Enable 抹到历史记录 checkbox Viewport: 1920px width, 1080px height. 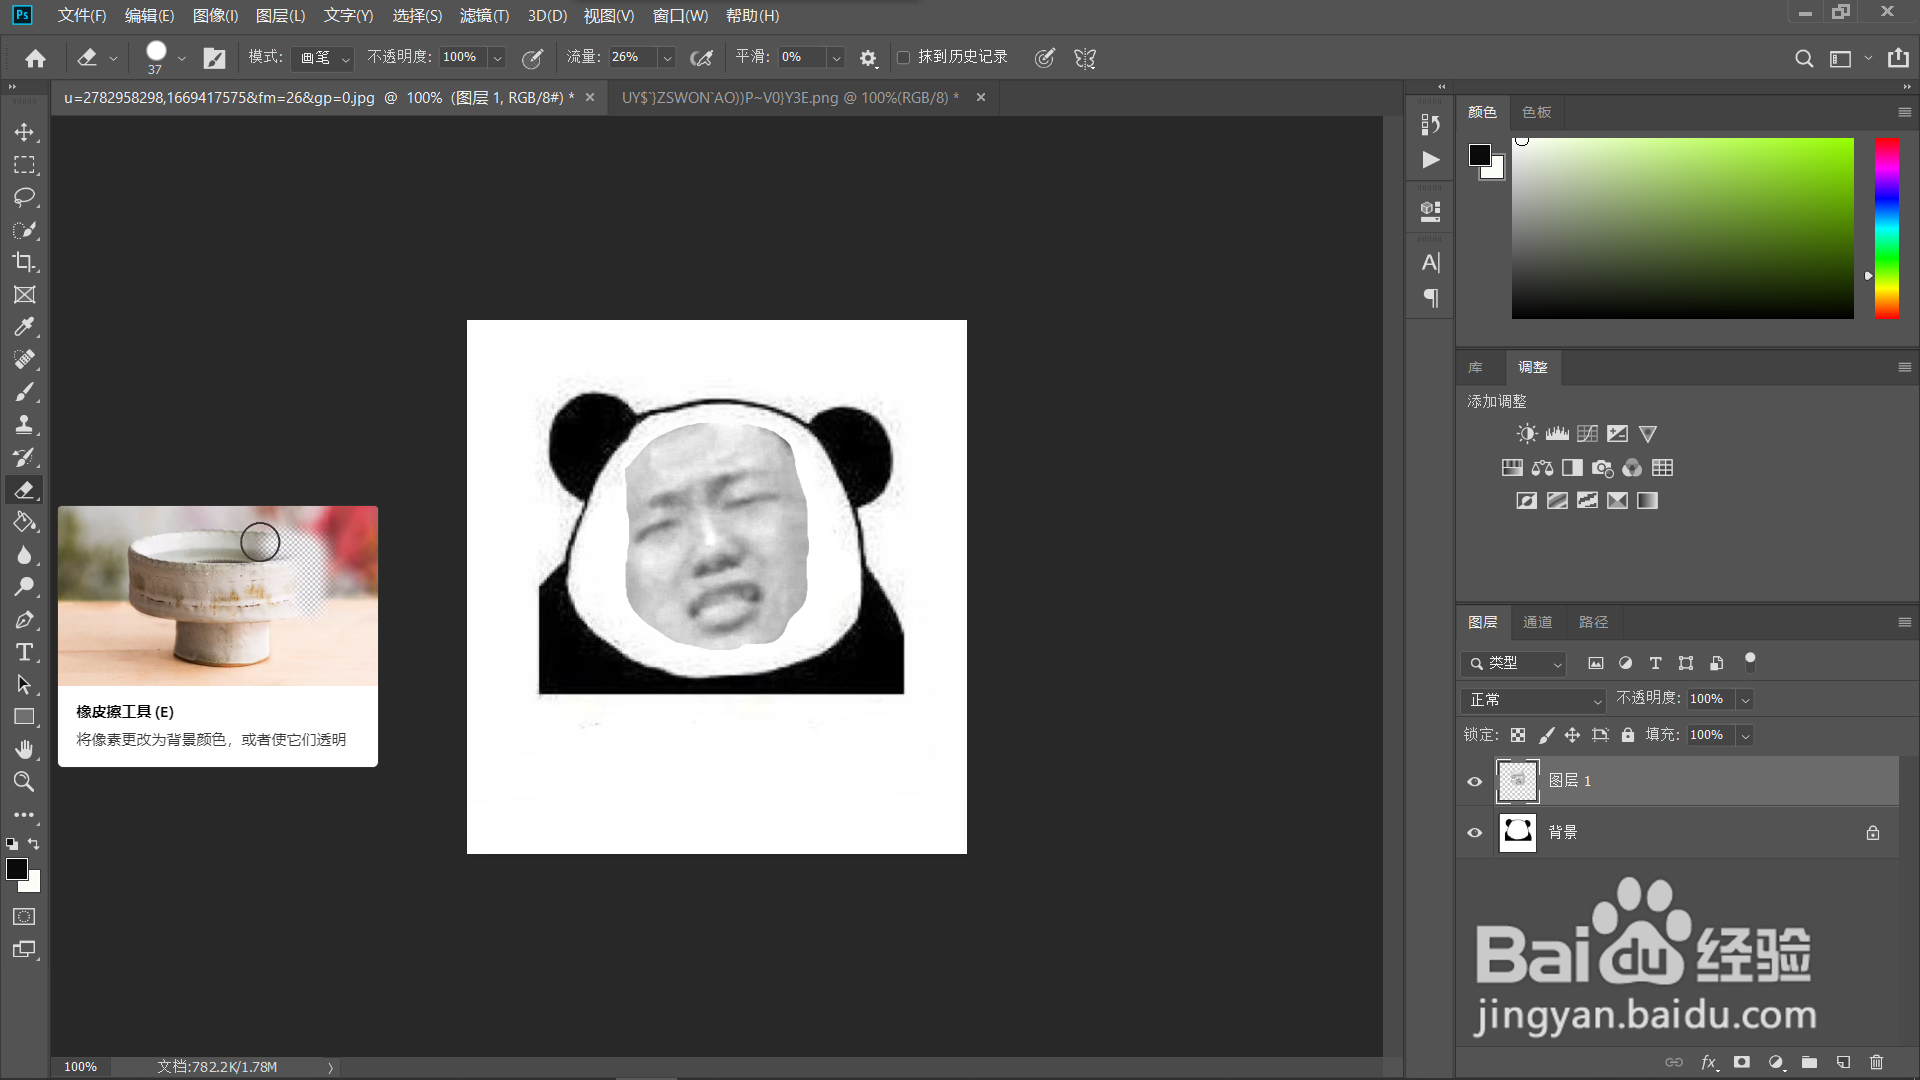tap(904, 57)
